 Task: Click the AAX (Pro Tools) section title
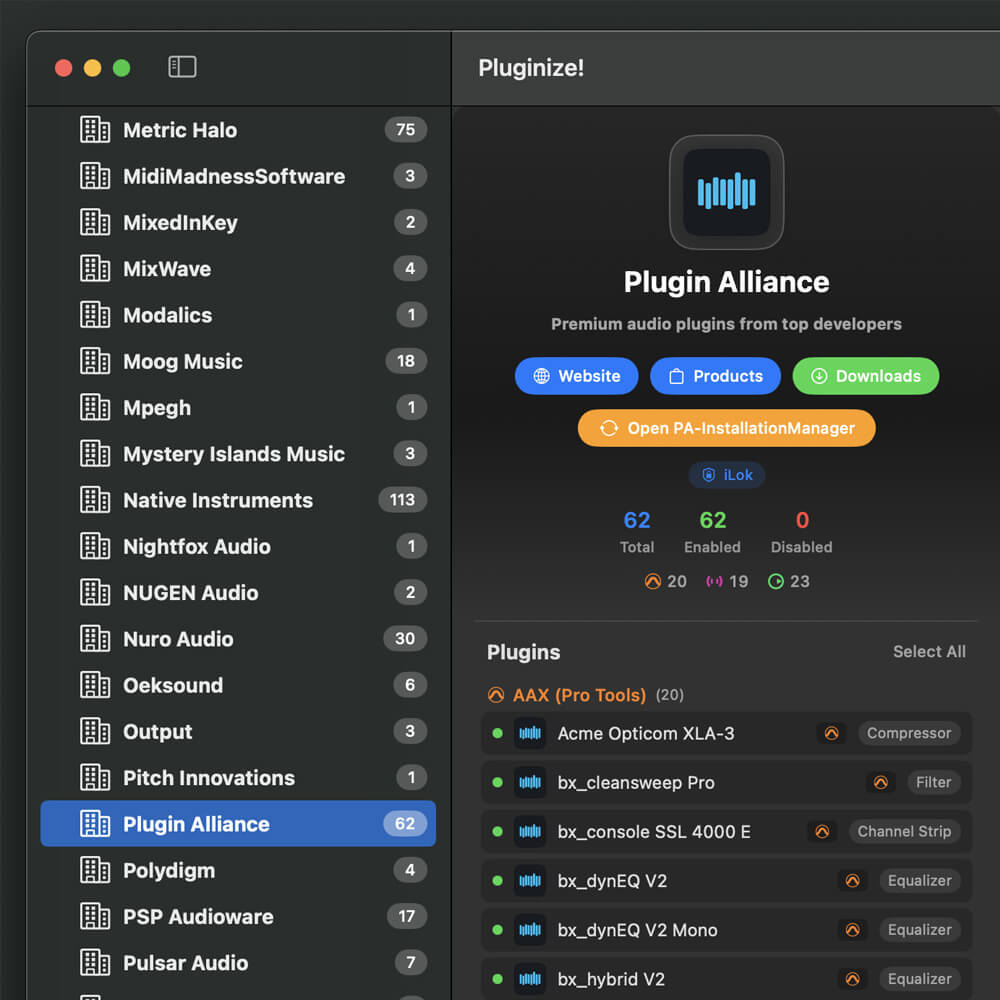[579, 695]
